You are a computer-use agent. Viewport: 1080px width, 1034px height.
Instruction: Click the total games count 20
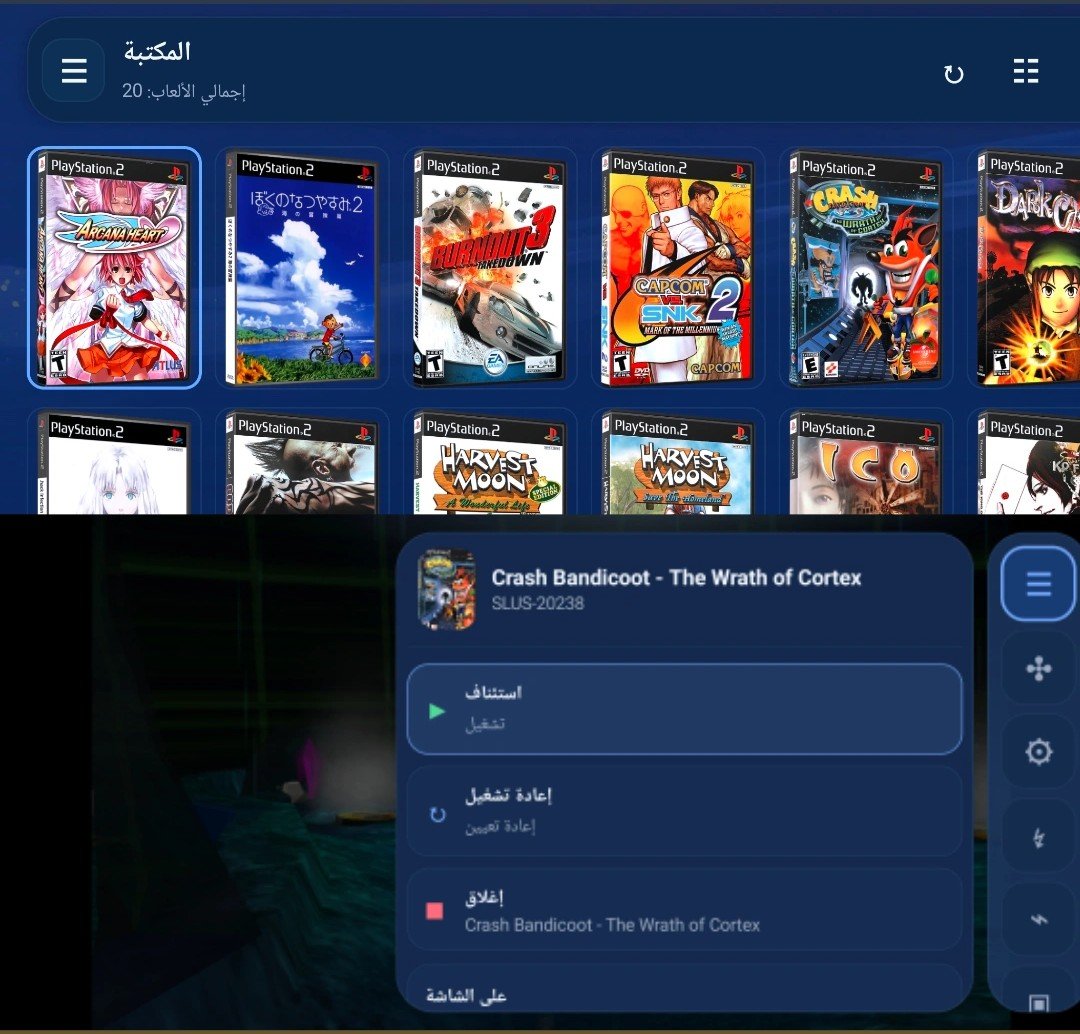(183, 91)
